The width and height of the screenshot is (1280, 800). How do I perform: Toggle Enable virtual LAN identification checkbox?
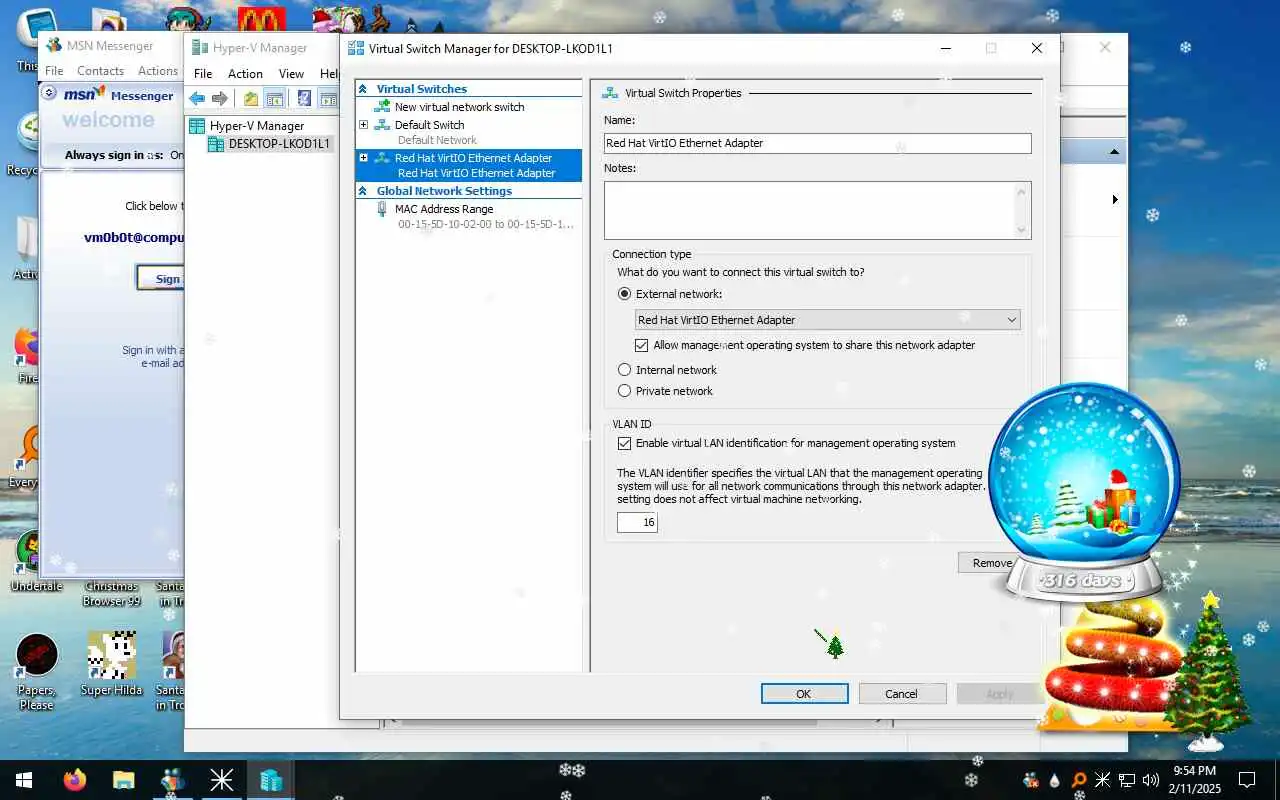625,443
